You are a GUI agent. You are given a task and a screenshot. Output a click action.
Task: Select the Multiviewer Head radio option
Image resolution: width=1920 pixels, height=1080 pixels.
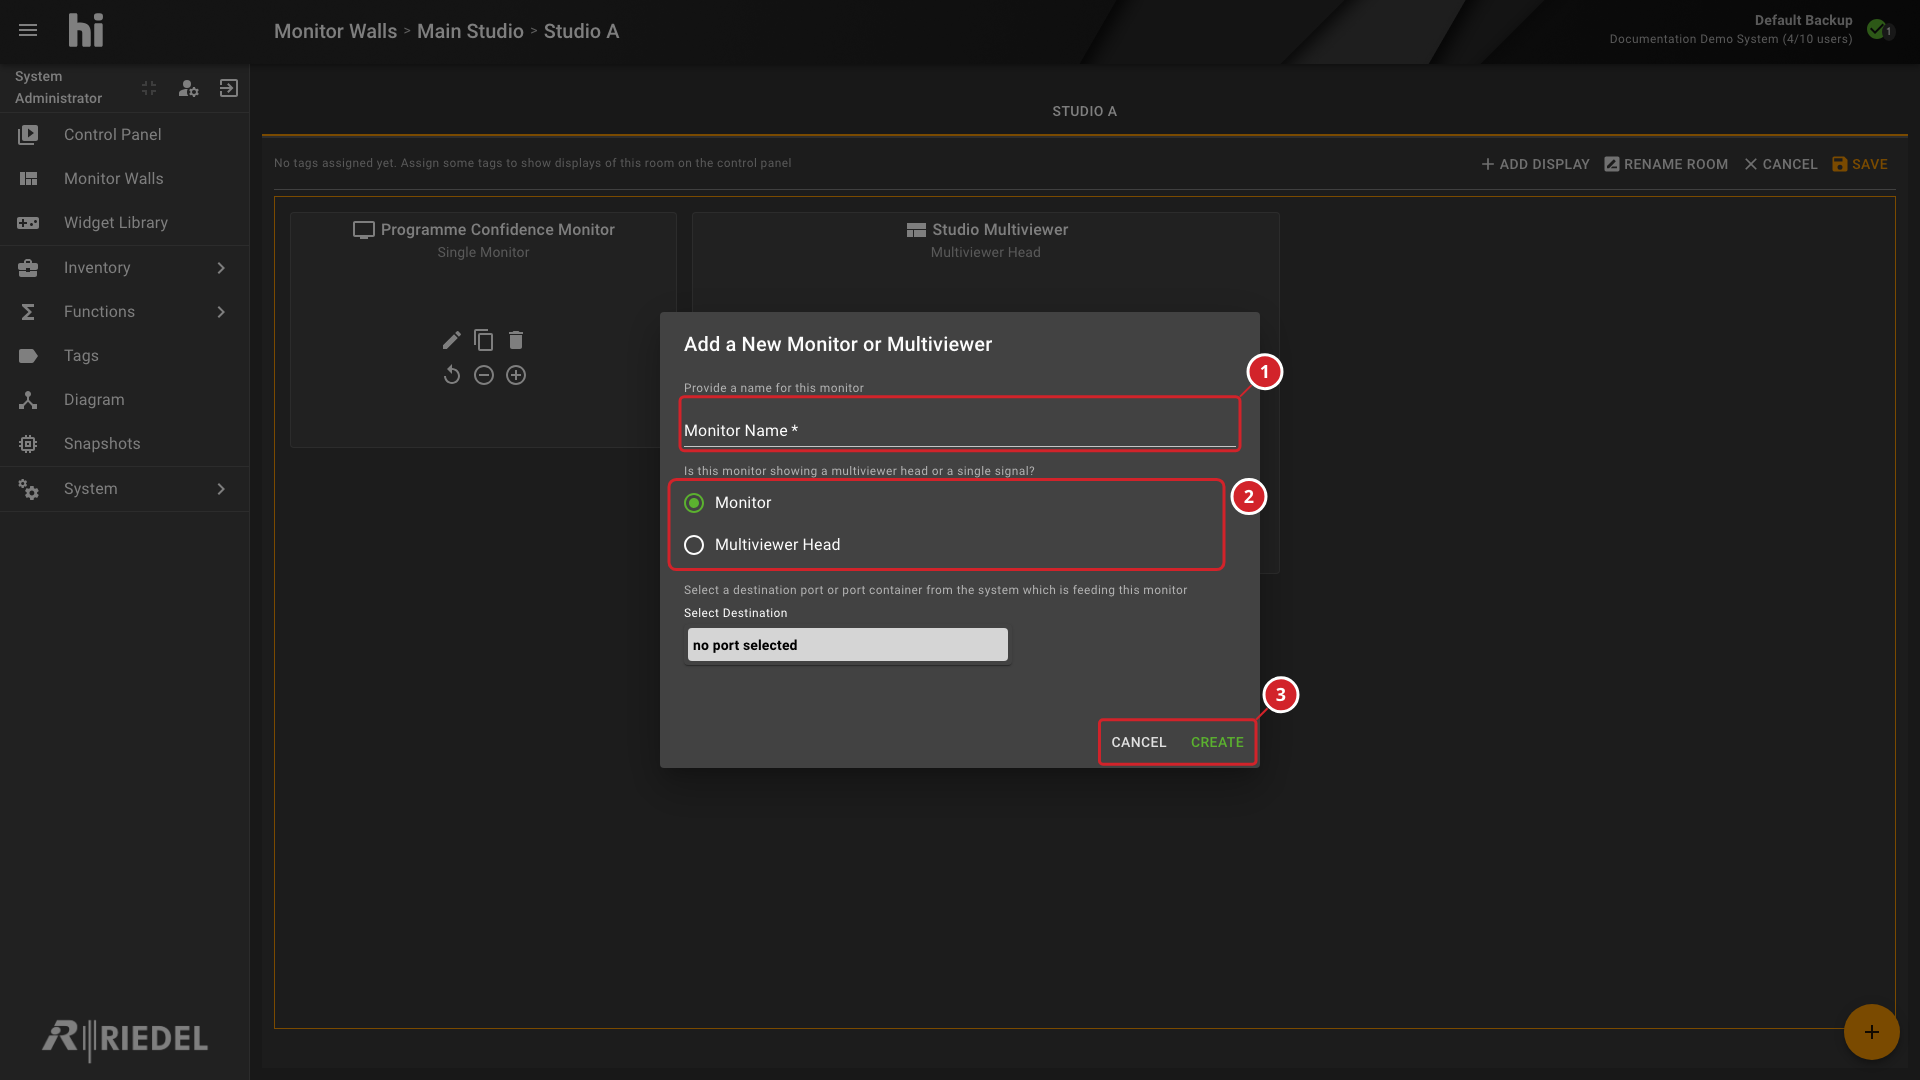[694, 545]
